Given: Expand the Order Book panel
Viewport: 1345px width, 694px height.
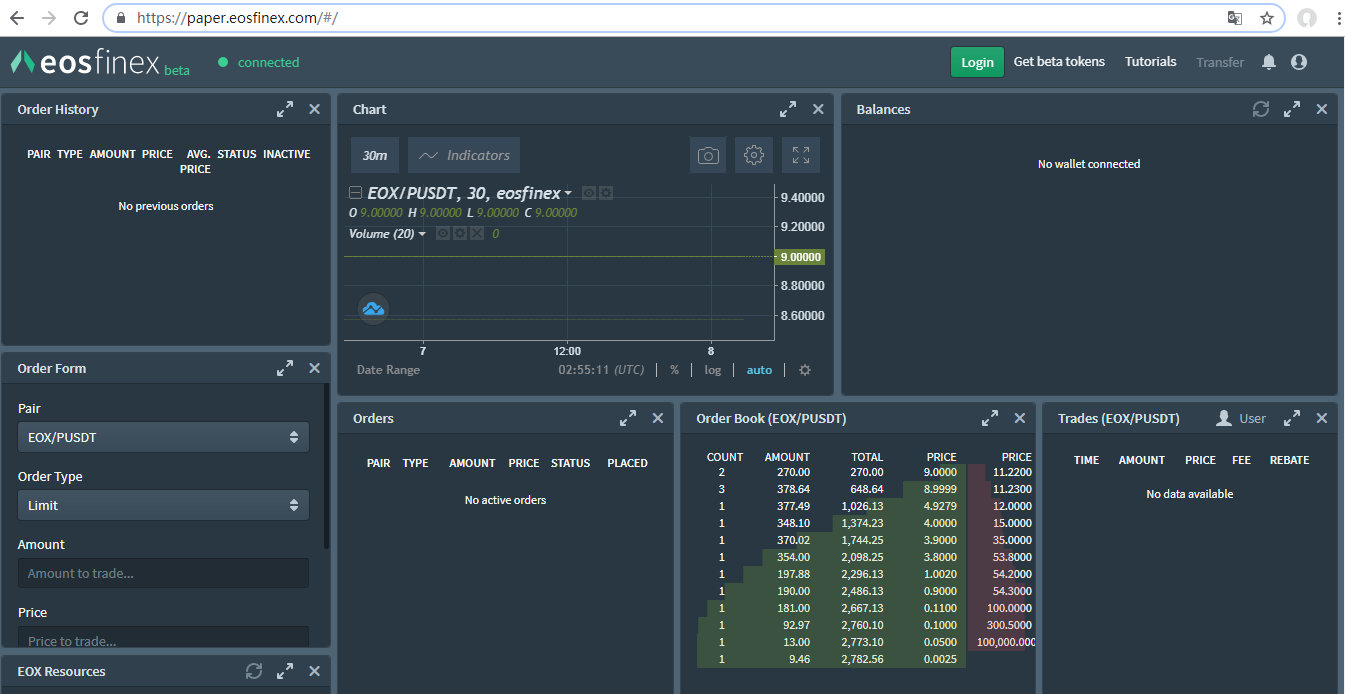Looking at the screenshot, I should click(990, 418).
